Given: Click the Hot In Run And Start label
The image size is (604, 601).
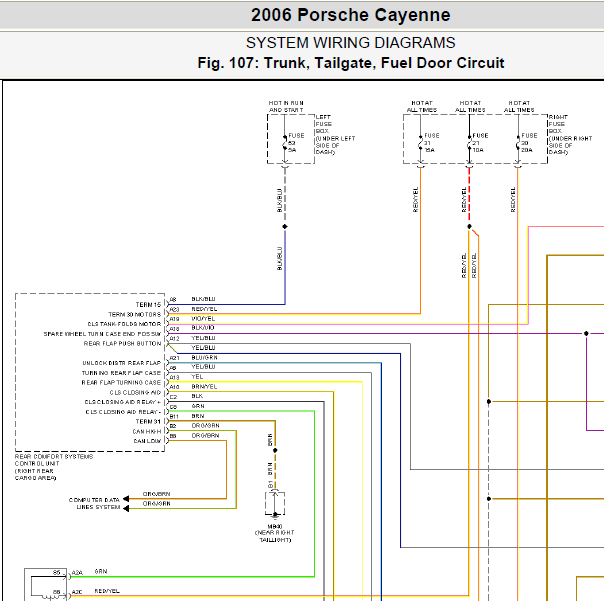Looking at the screenshot, I should point(286,106).
